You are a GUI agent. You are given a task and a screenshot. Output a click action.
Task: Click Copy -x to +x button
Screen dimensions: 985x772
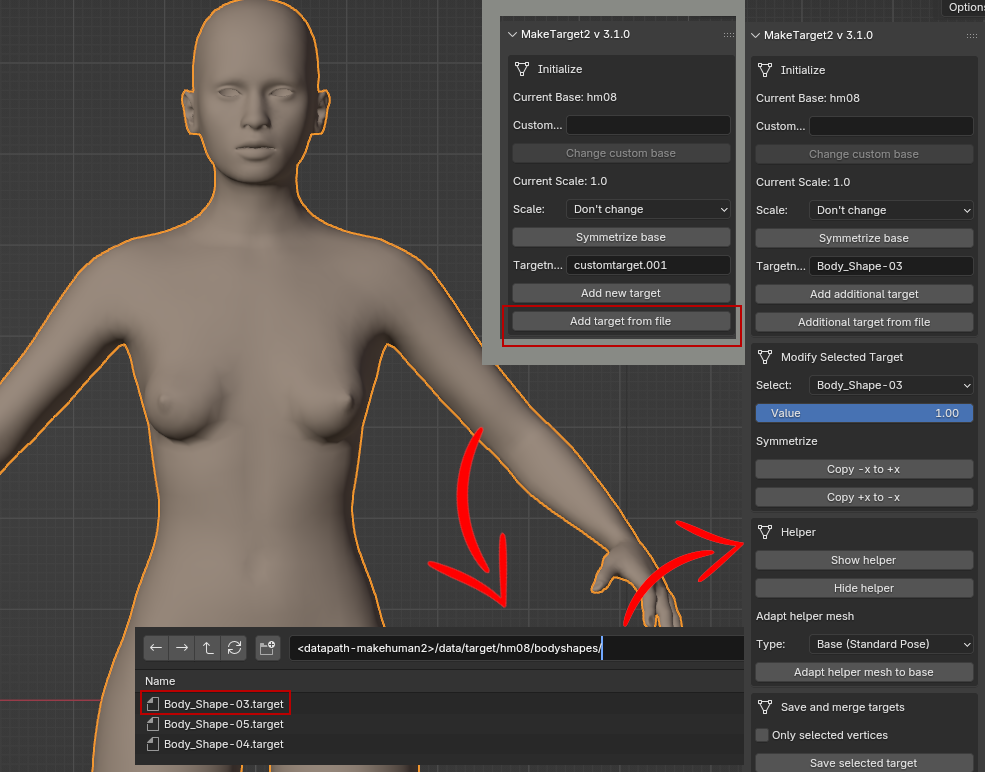click(864, 469)
